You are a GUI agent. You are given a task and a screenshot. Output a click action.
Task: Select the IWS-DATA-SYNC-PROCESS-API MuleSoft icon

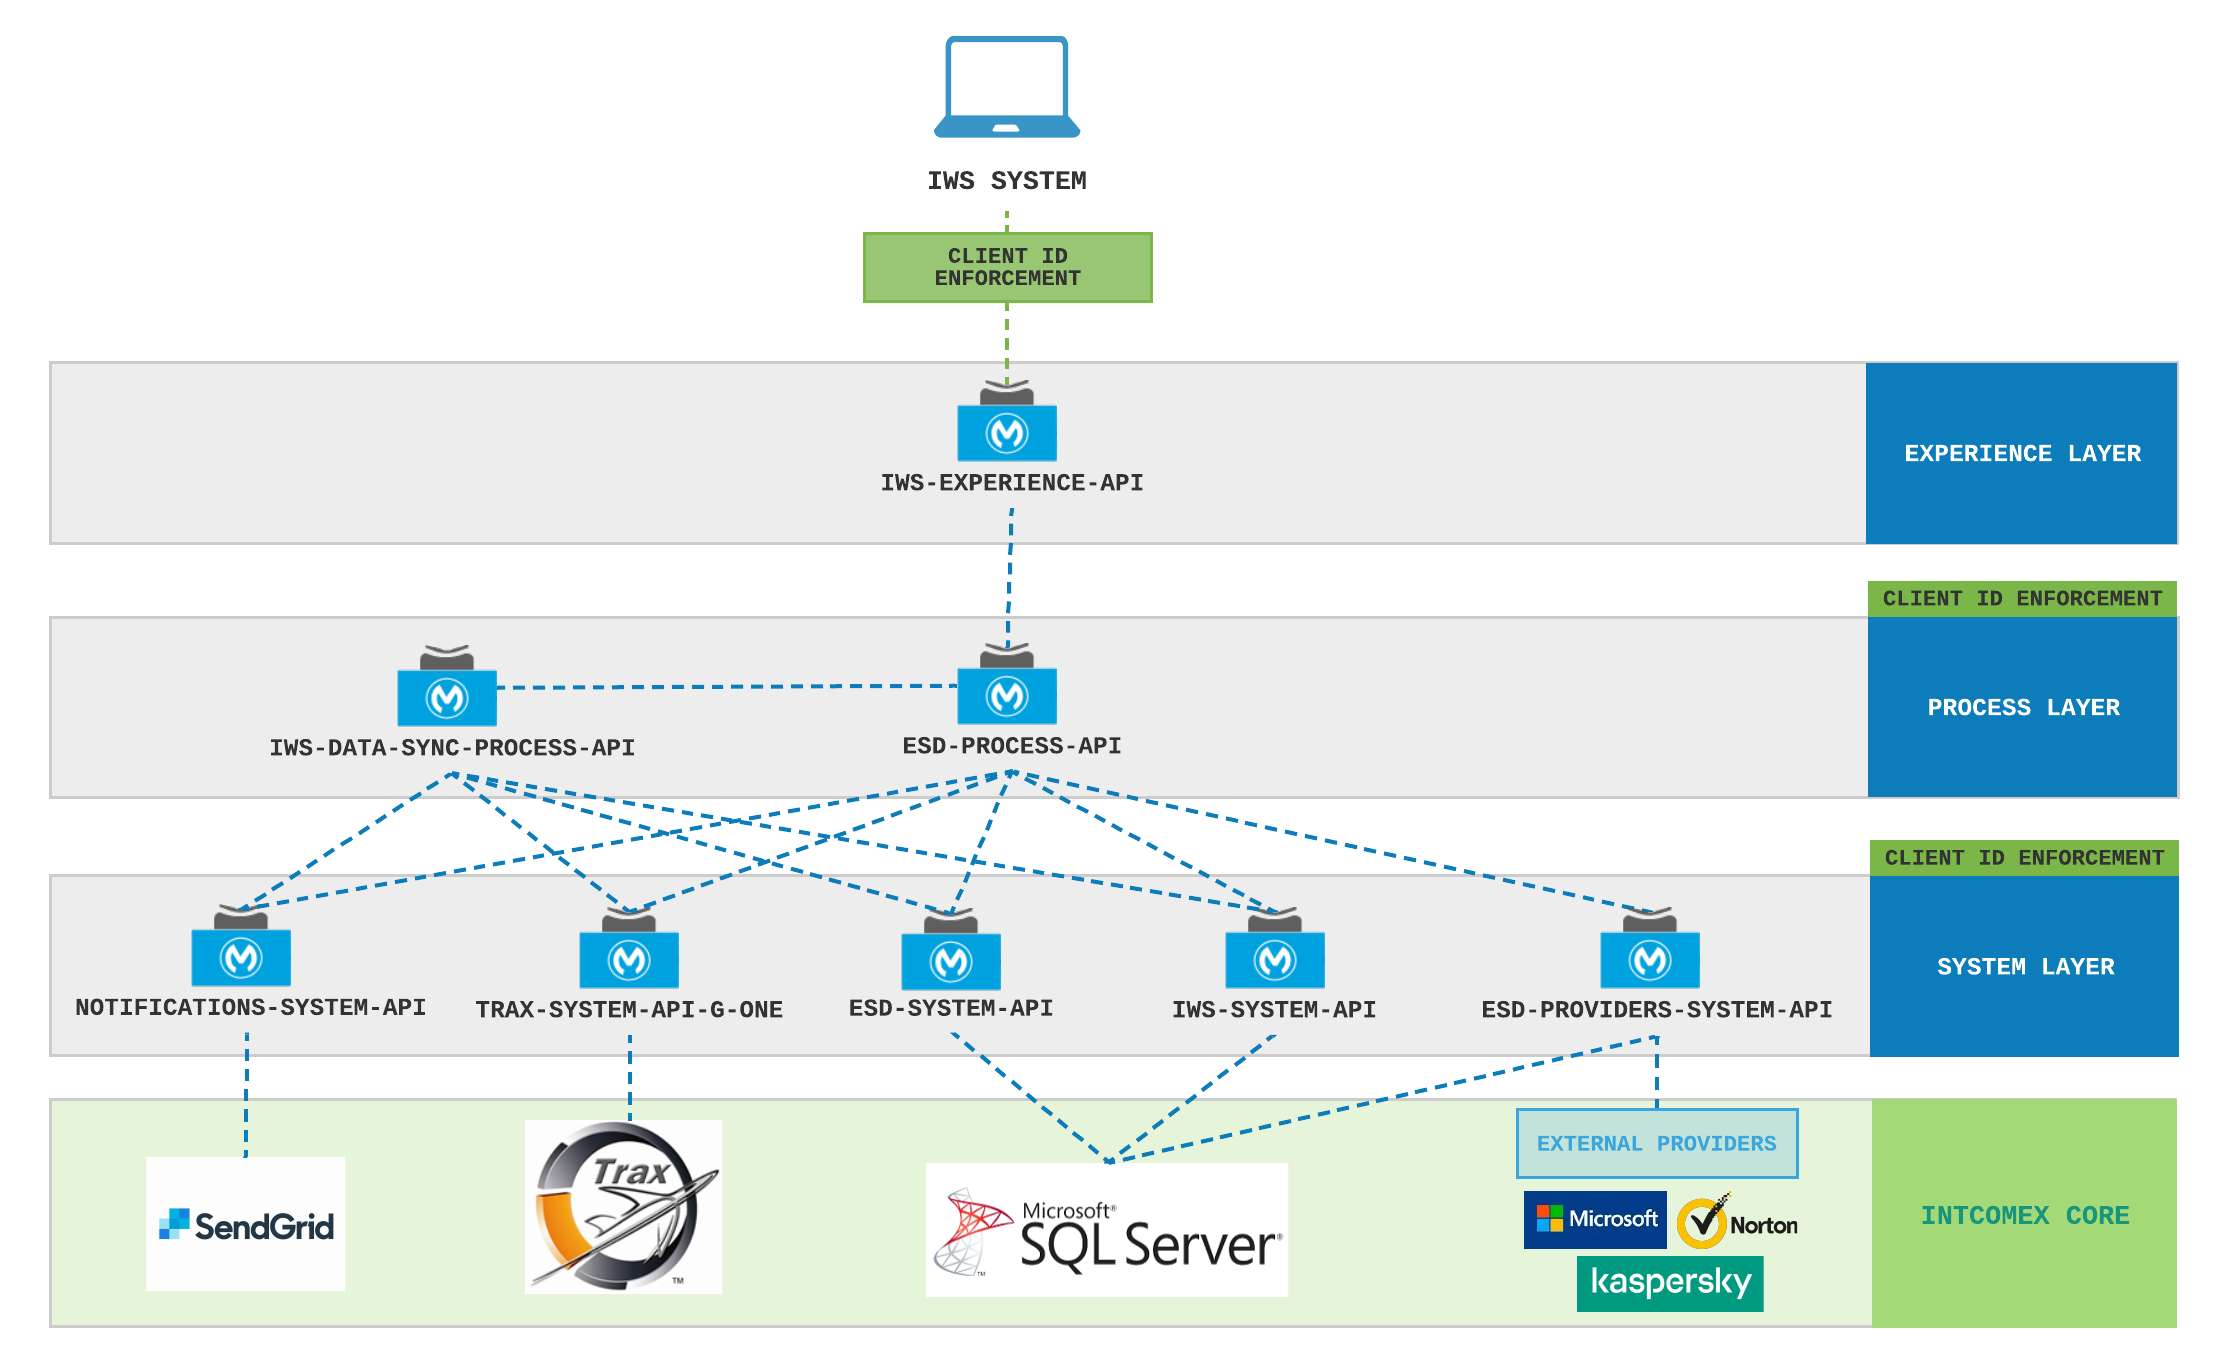pyautogui.click(x=447, y=686)
